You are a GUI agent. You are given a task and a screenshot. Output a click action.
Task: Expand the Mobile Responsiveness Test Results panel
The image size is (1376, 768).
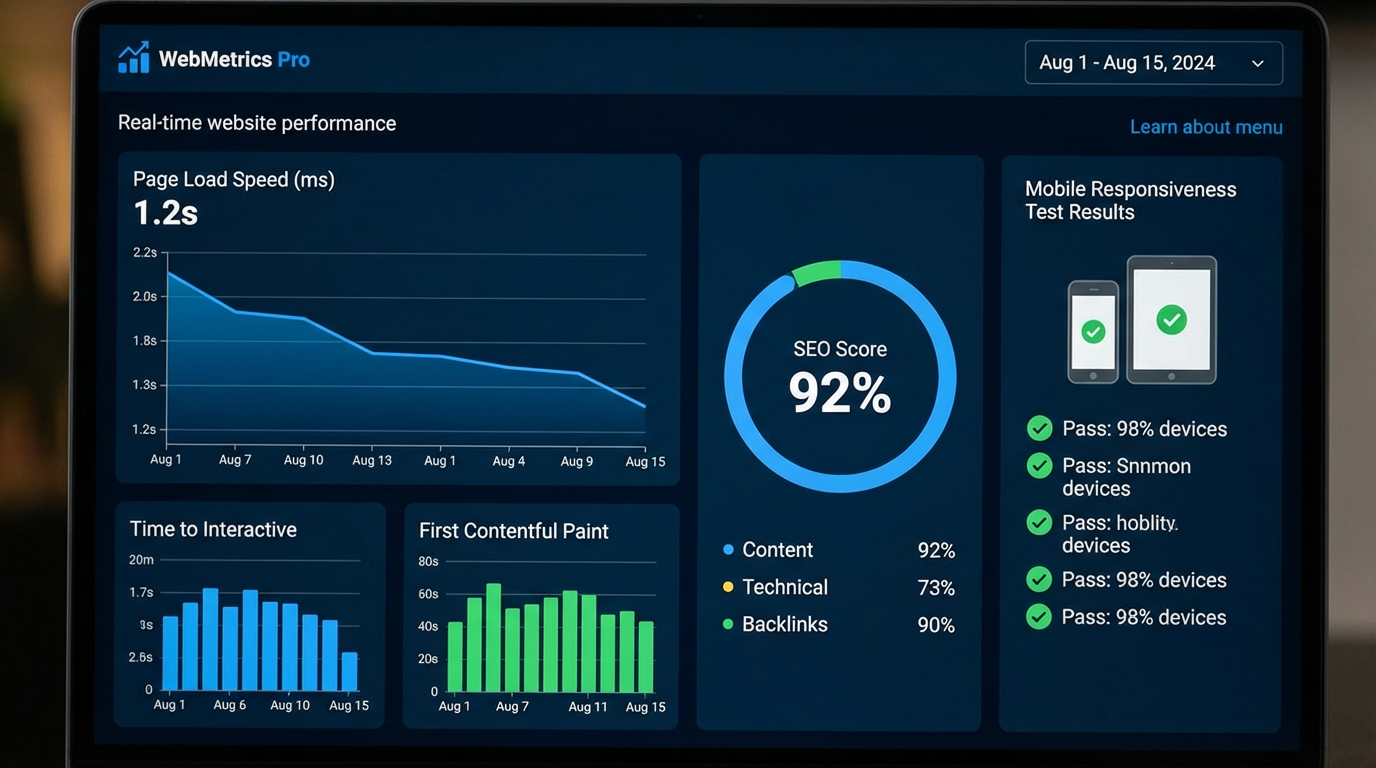coord(1131,200)
